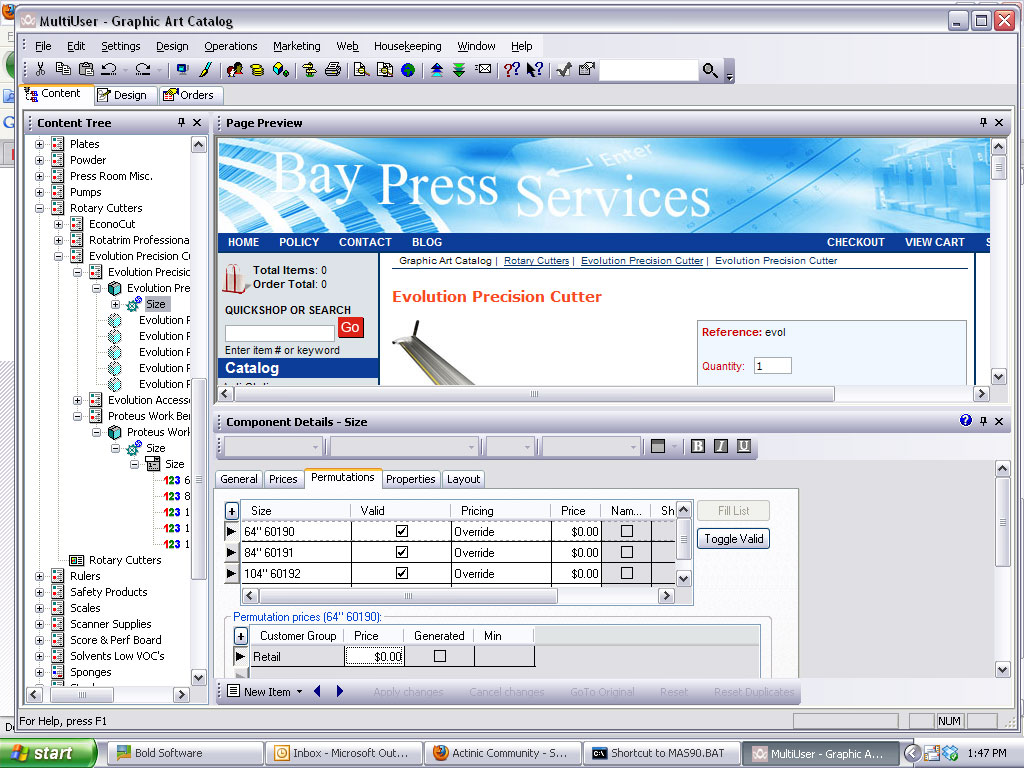This screenshot has width=1024, height=768.
Task: Click the blue help icon in Component Details
Action: (965, 421)
